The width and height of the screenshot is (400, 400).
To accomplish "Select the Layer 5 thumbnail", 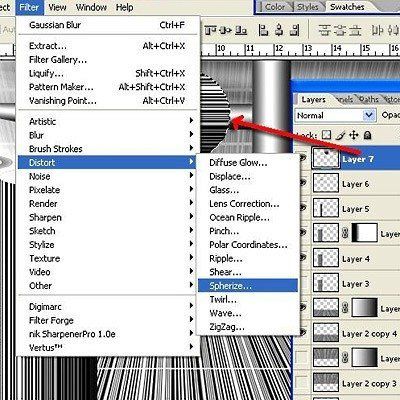I will [x=326, y=208].
